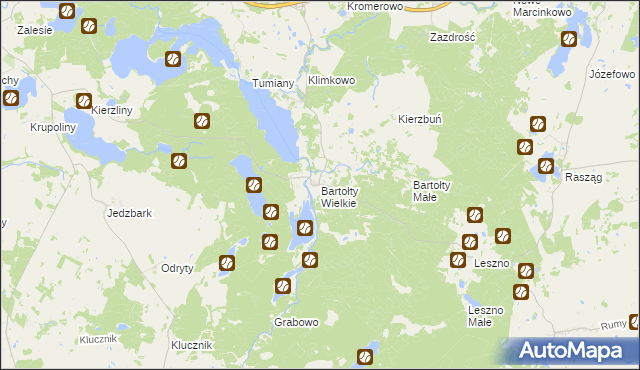The height and width of the screenshot is (370, 640).
Task: Select the marker directly above Kierzliny label
Action: pyautogui.click(x=84, y=101)
